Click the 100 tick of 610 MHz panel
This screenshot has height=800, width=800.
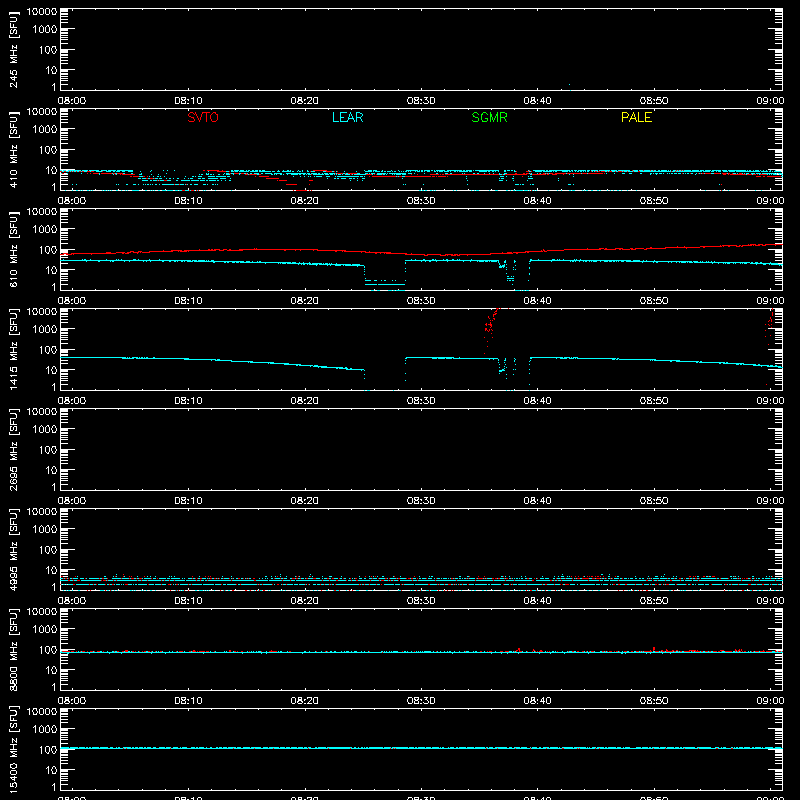tap(48, 250)
